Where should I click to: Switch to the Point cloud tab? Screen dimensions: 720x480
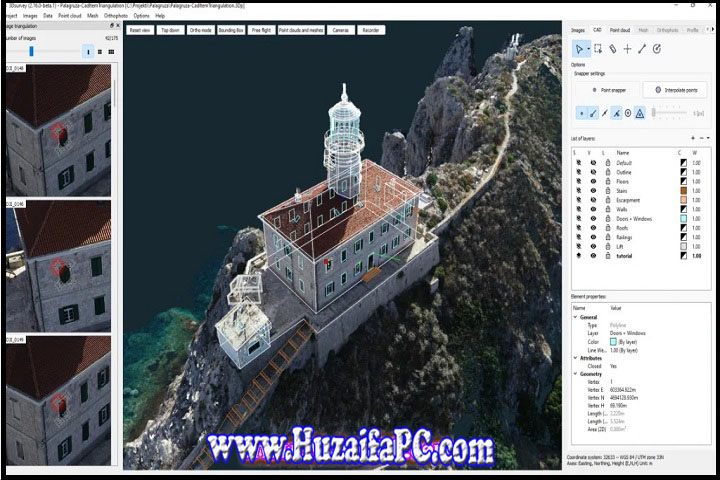click(620, 30)
